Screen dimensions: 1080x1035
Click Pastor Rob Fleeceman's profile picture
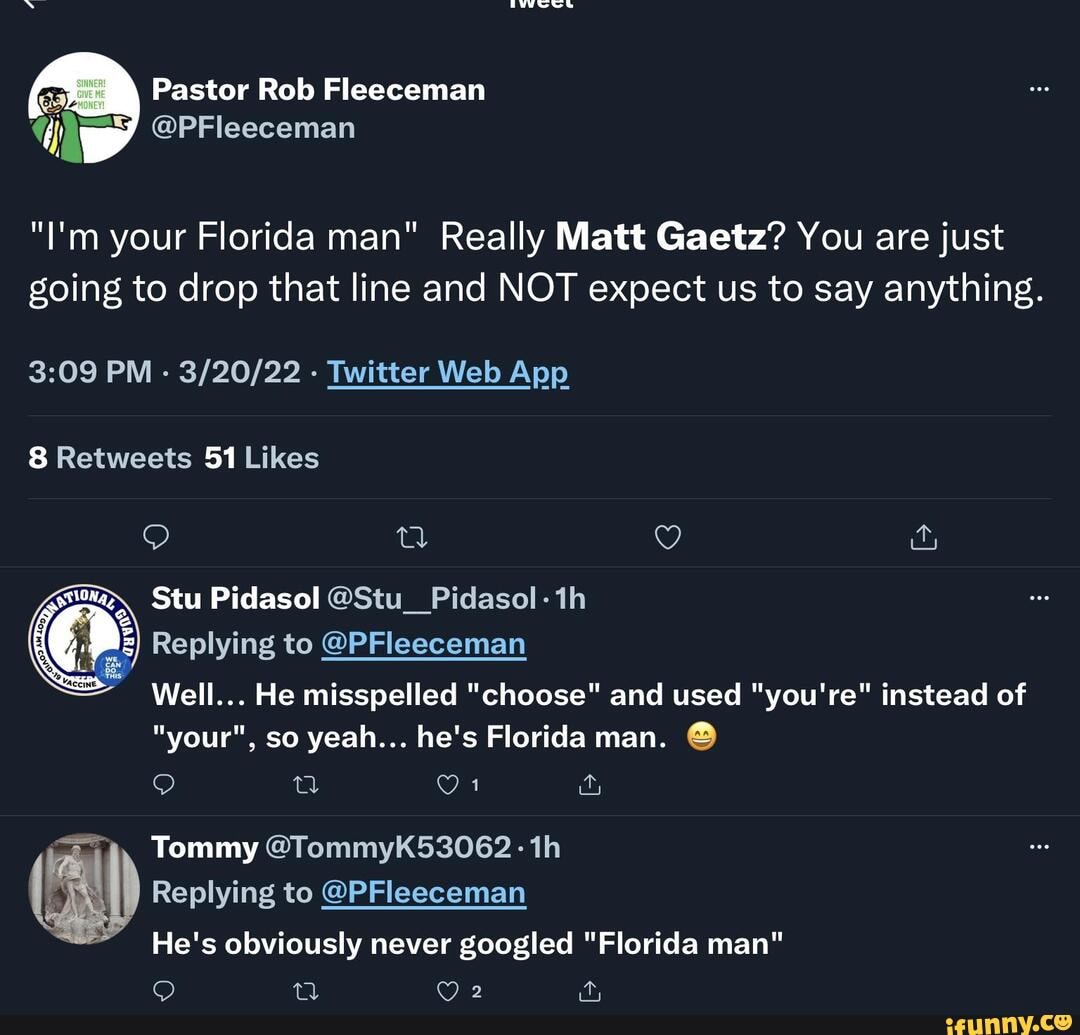(x=83, y=107)
